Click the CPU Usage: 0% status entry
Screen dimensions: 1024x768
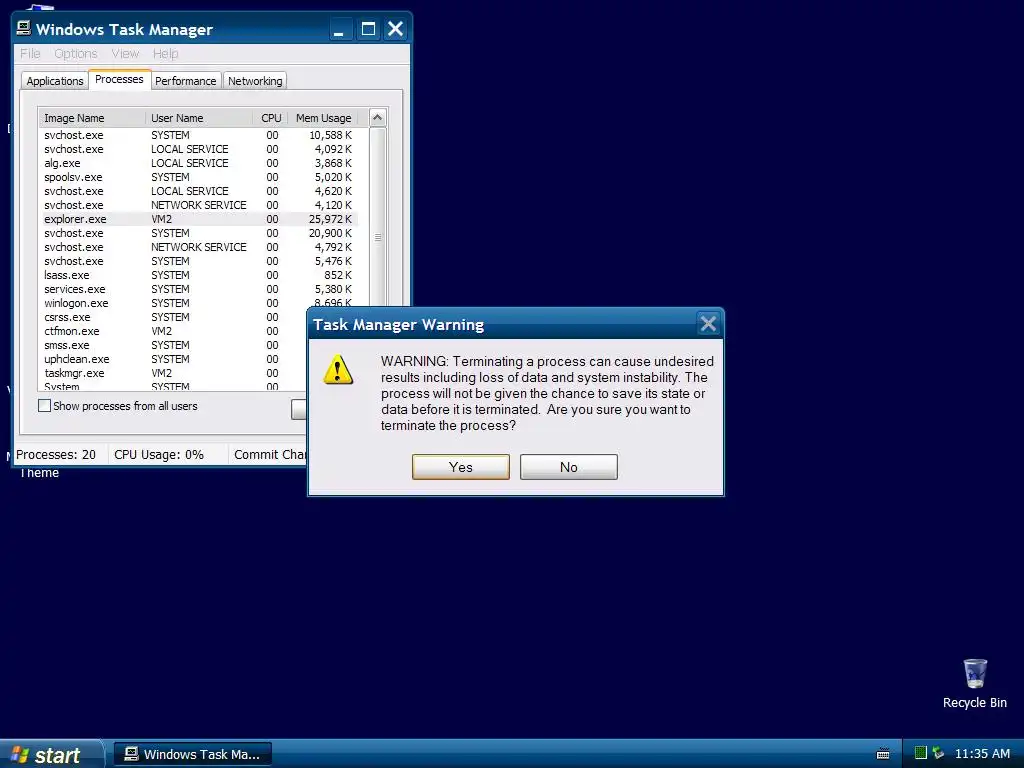pos(159,455)
